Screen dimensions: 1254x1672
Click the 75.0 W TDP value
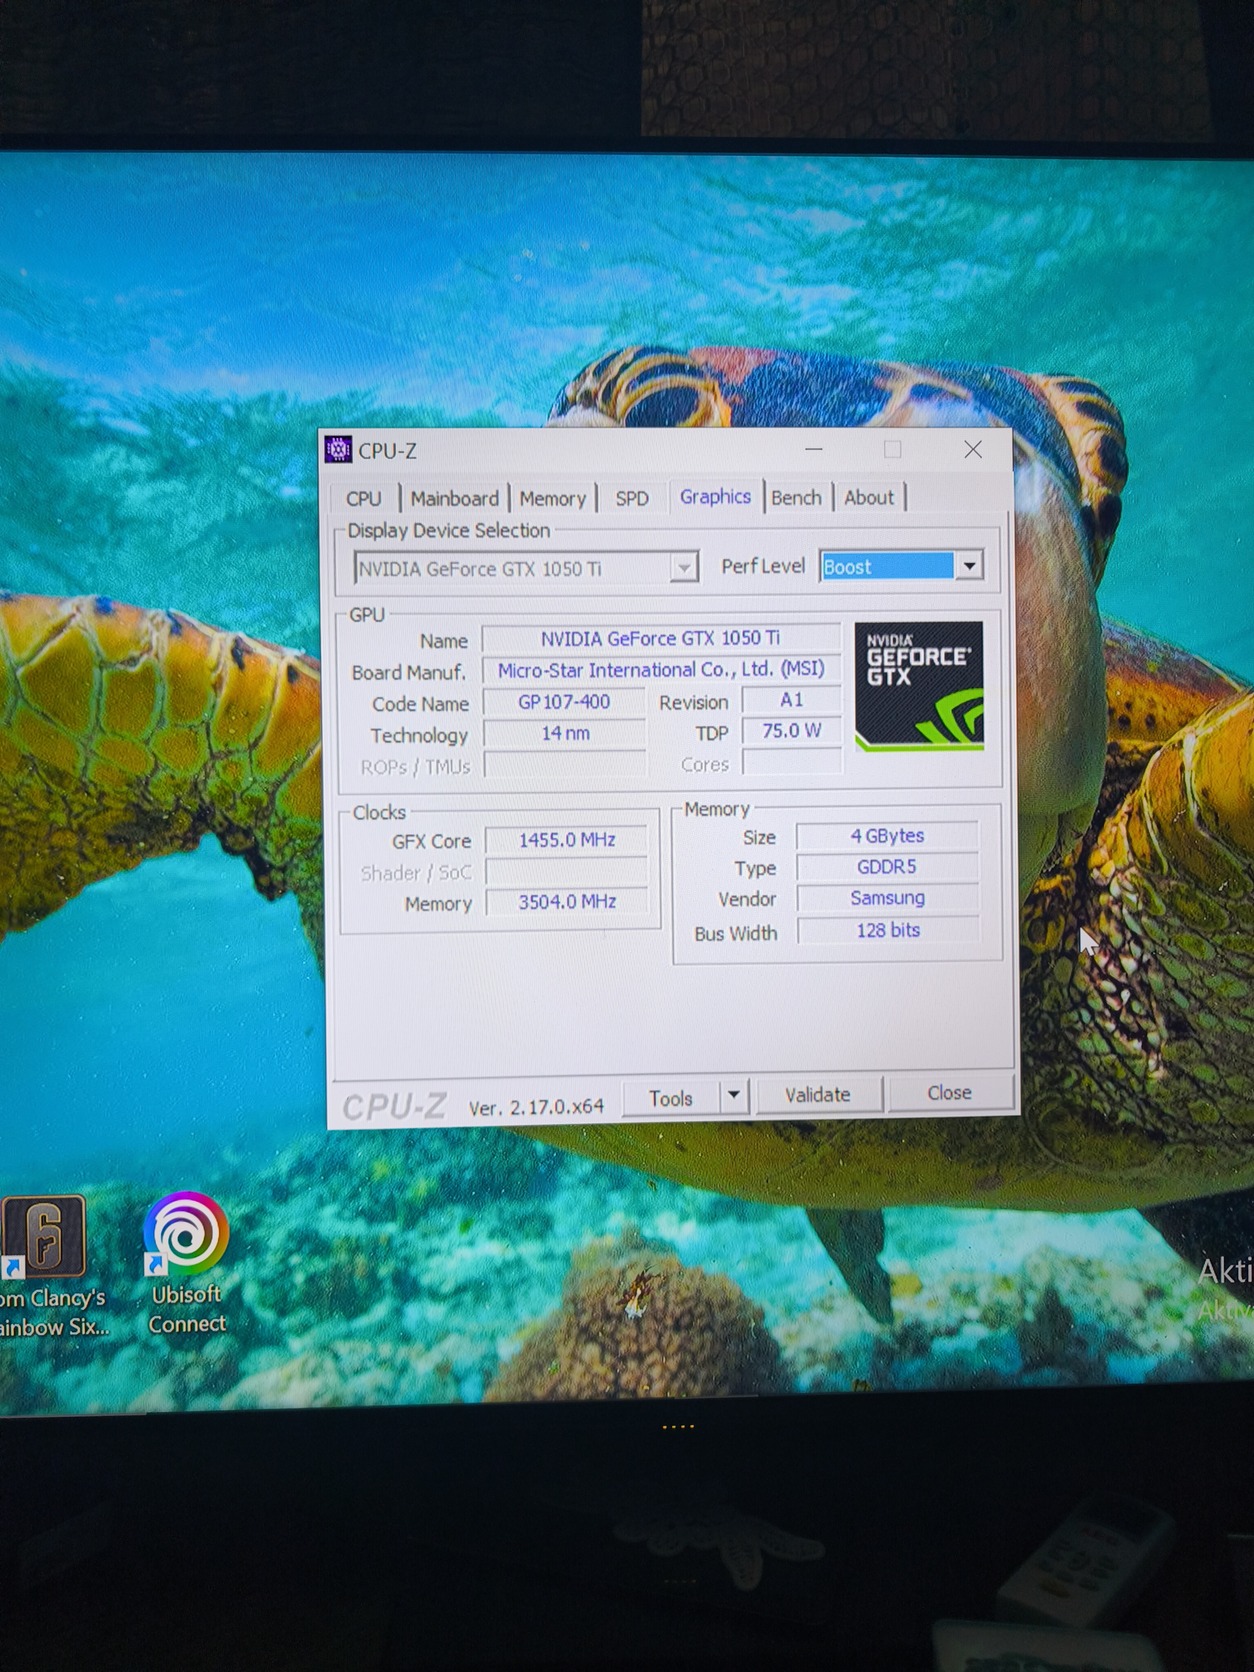tap(791, 731)
